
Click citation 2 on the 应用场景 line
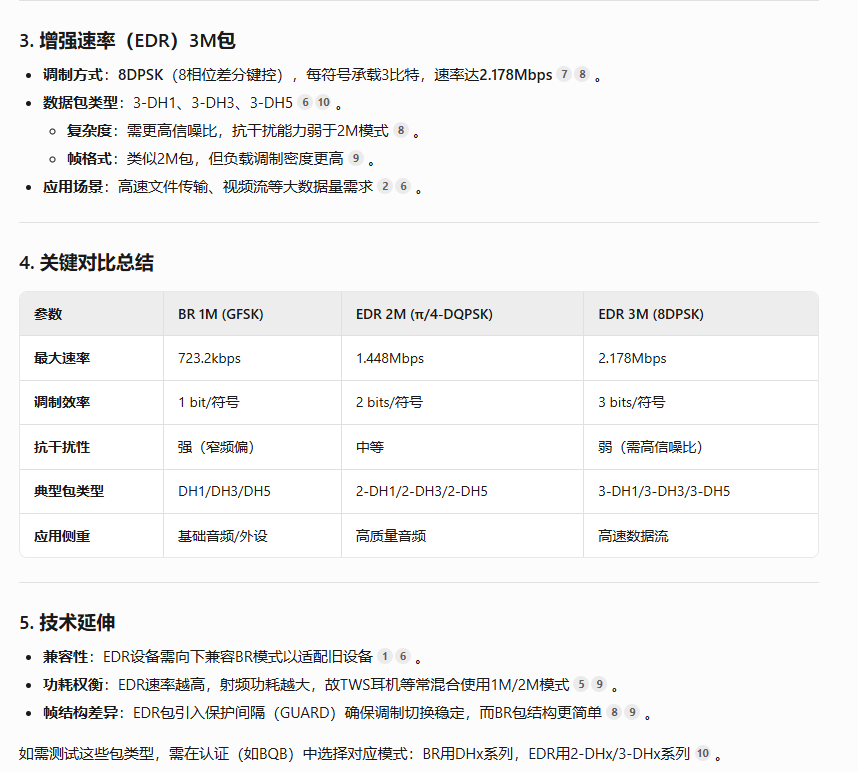coord(385,187)
